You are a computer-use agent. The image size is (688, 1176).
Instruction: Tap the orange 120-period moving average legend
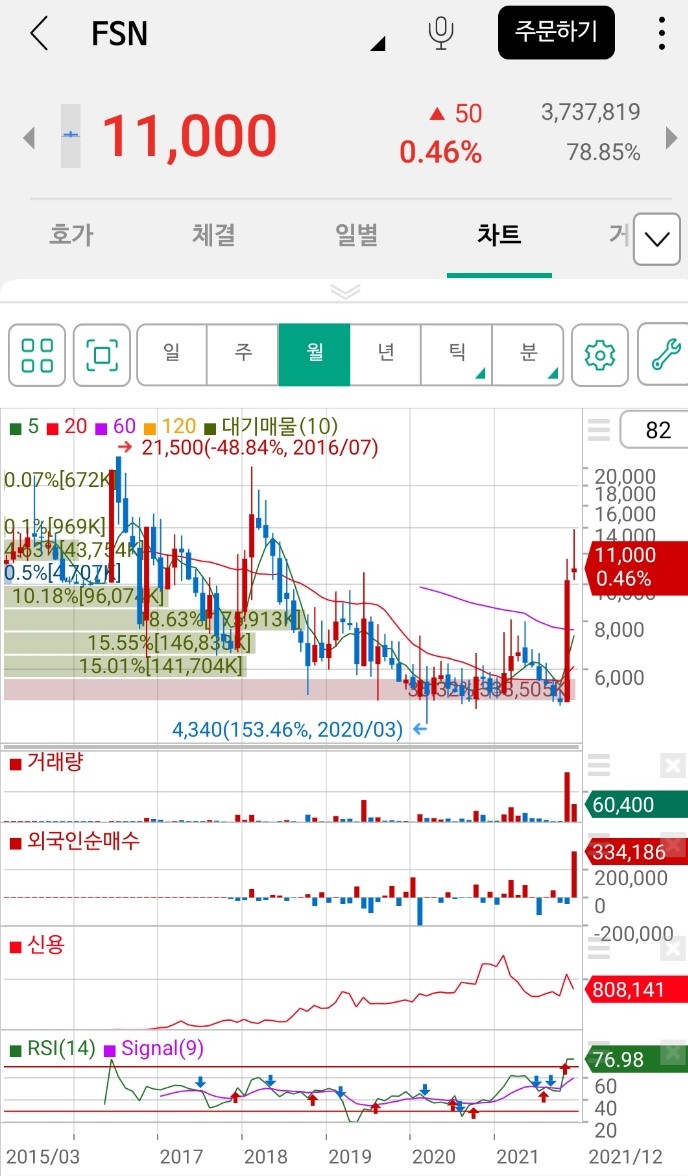point(170,427)
